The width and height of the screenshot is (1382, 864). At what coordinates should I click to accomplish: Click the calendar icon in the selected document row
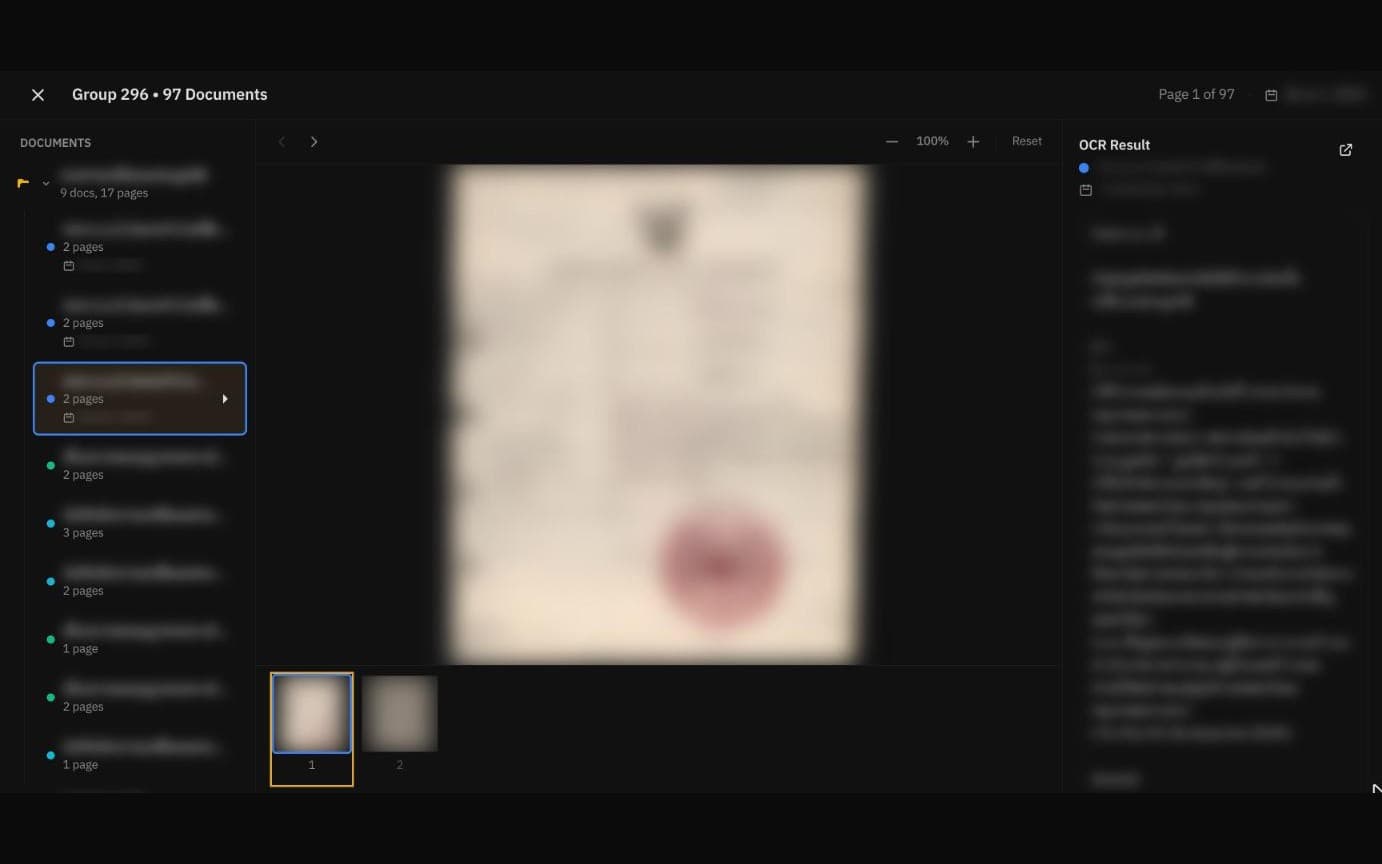69,418
